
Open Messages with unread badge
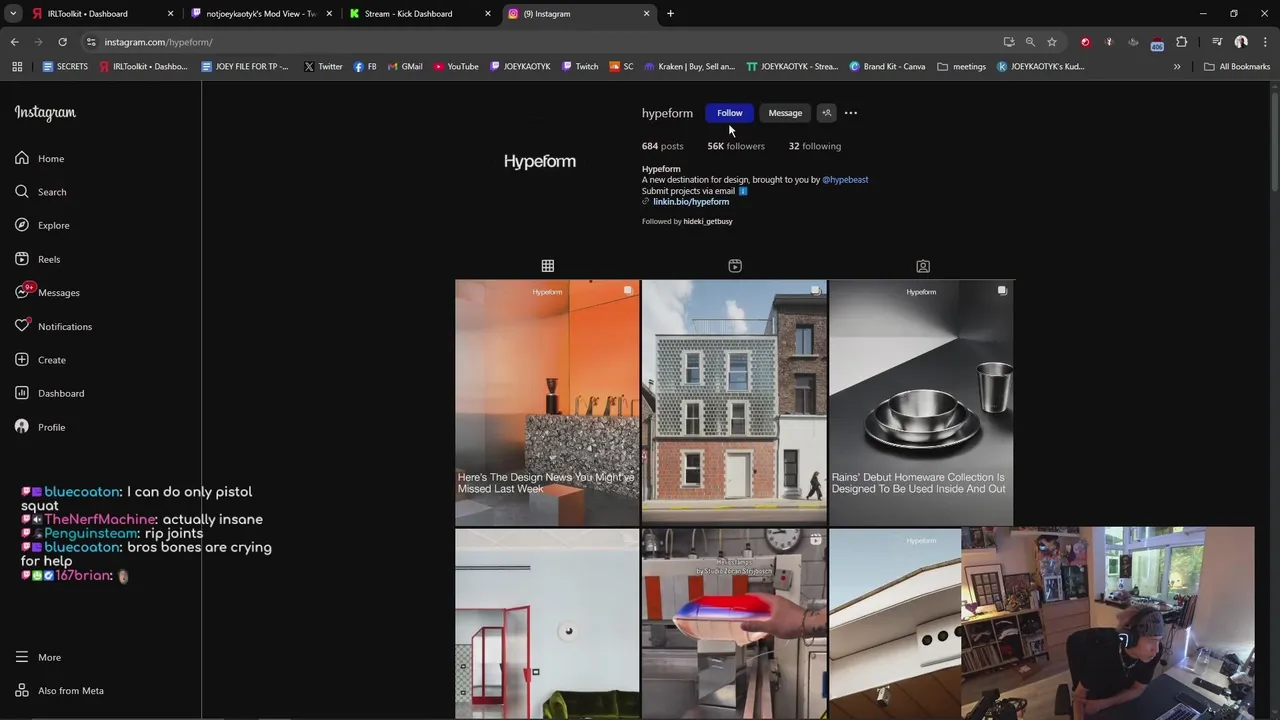coord(47,292)
